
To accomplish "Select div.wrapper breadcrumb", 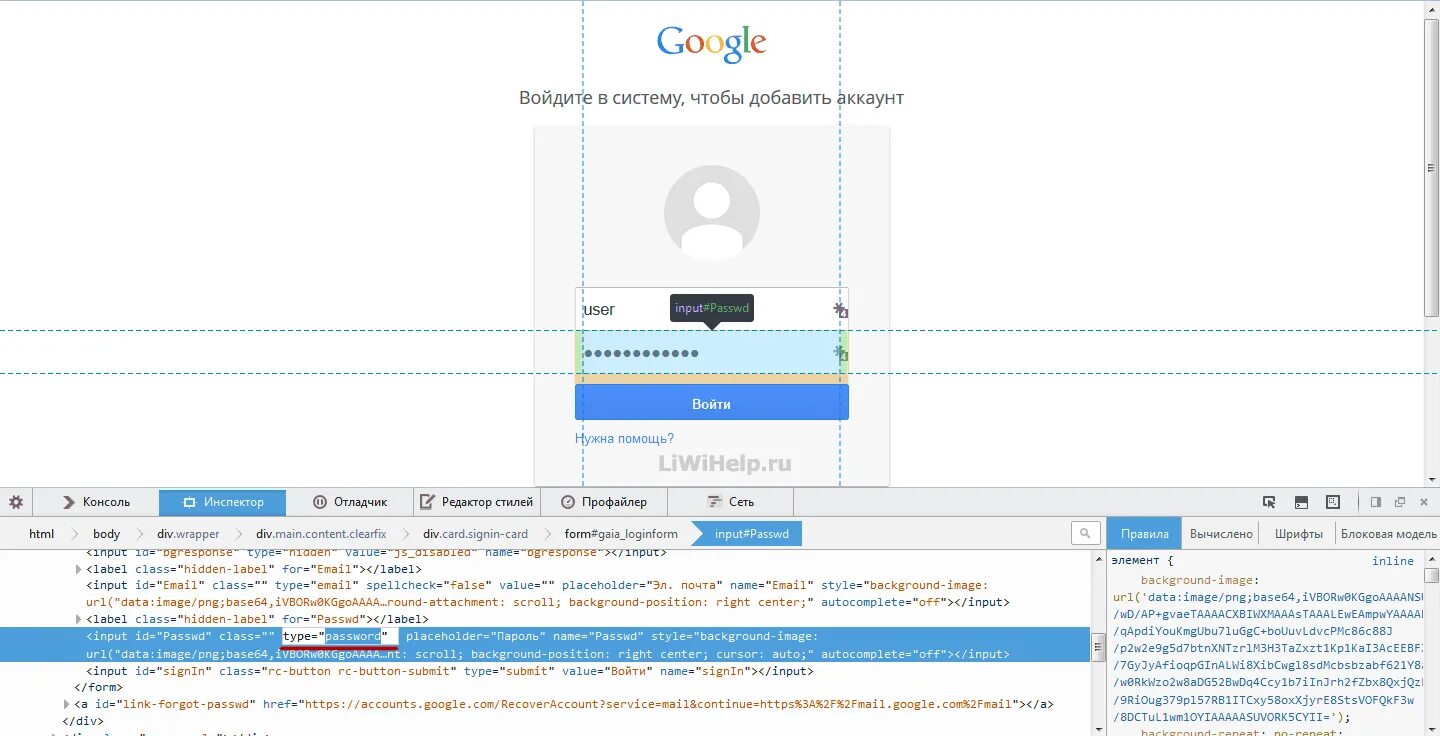I will (x=188, y=534).
